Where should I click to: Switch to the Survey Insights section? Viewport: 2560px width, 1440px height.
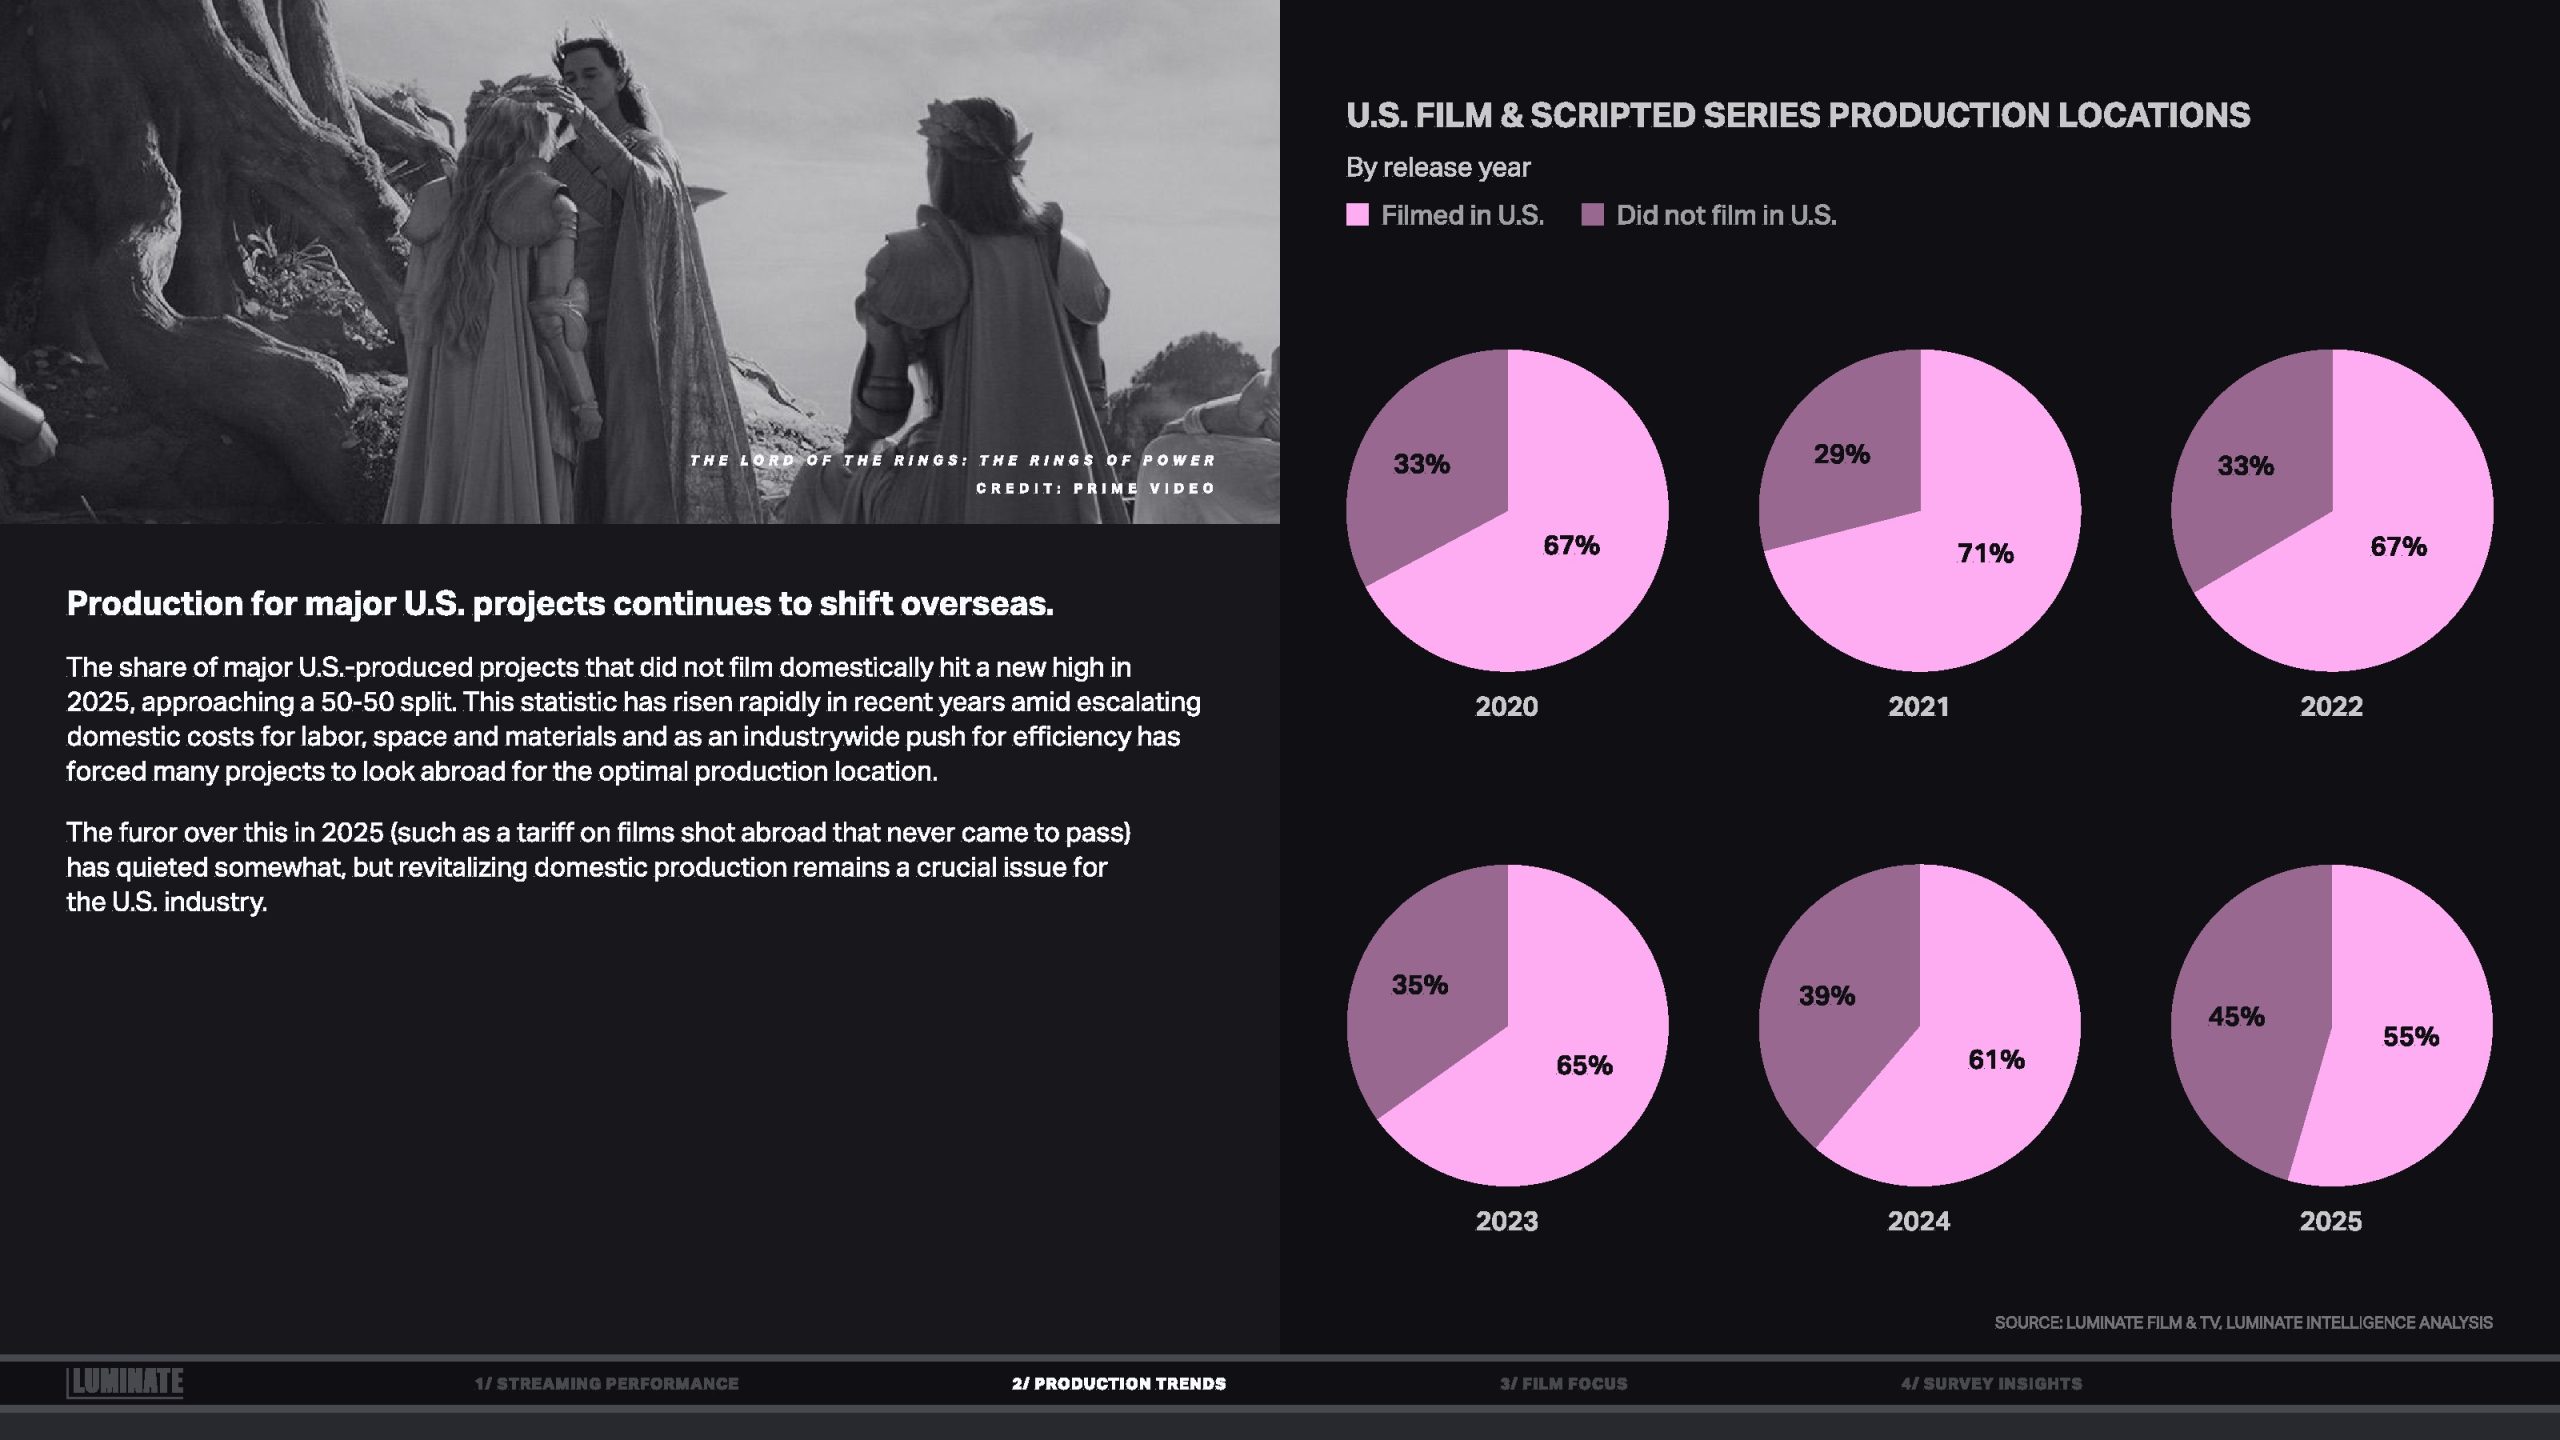click(x=1991, y=1384)
